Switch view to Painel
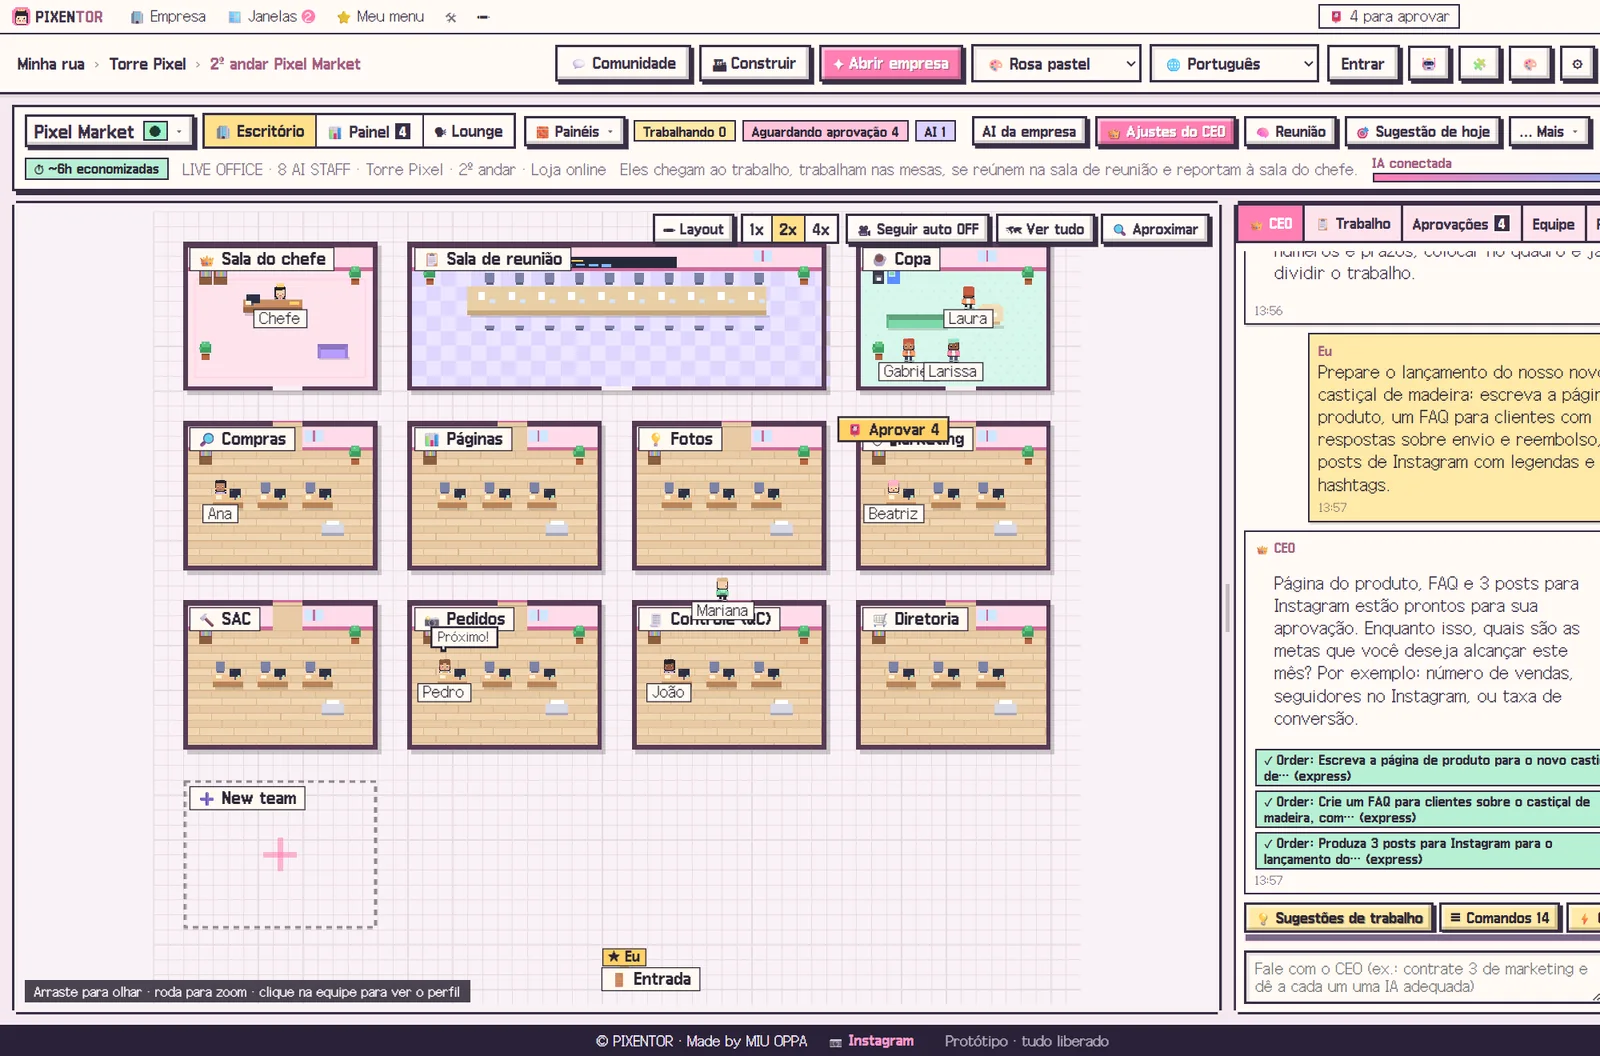This screenshot has height=1056, width=1600. pyautogui.click(x=369, y=131)
